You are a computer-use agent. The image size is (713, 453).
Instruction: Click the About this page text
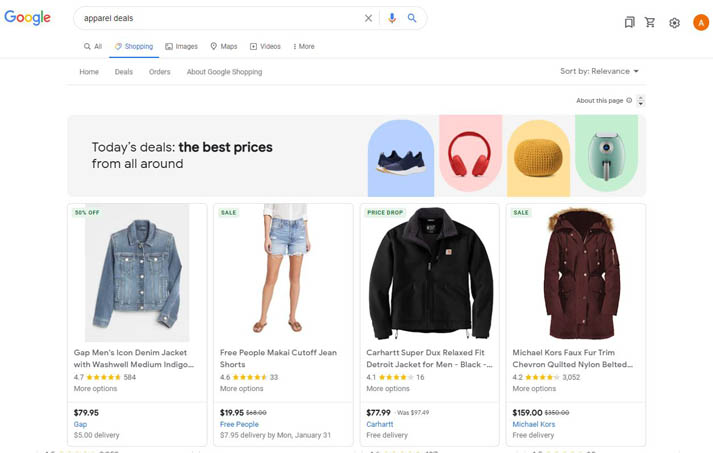(x=599, y=101)
